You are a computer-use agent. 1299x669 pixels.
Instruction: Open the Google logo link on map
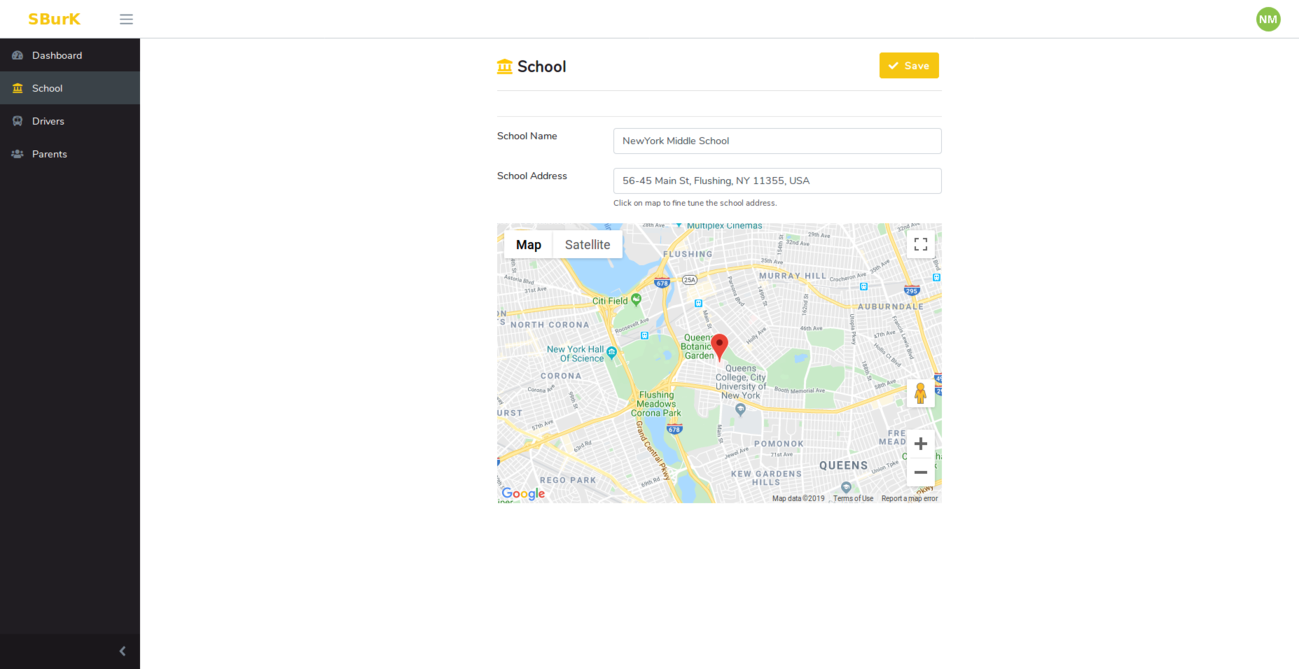[x=523, y=493]
